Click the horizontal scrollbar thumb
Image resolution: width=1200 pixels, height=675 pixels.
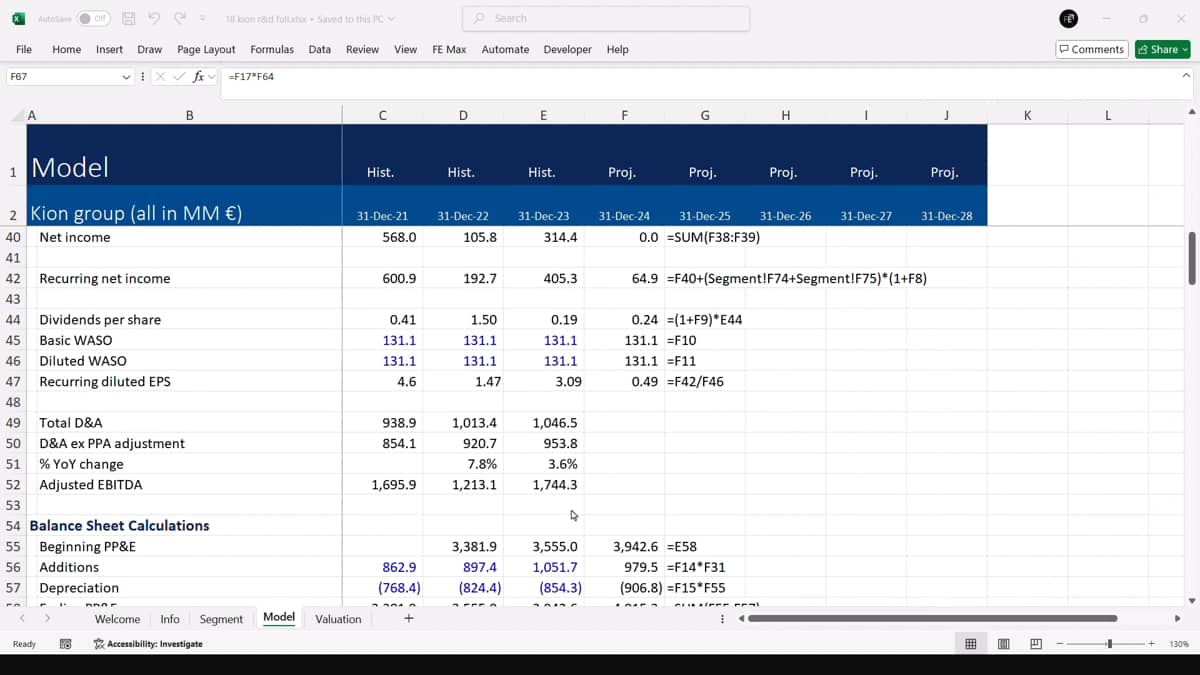coord(932,619)
